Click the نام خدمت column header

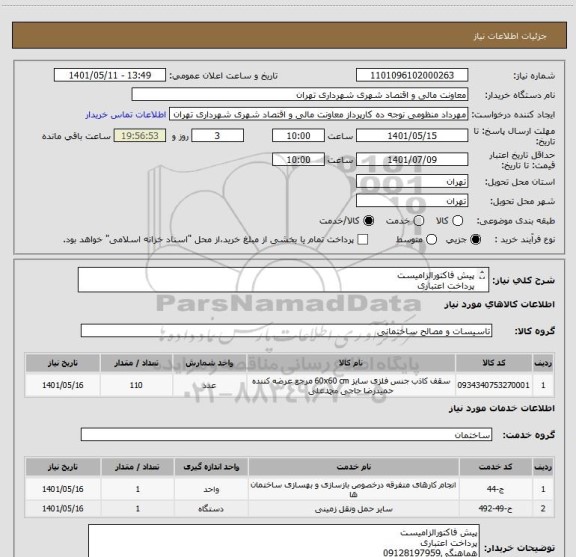pyautogui.click(x=353, y=467)
